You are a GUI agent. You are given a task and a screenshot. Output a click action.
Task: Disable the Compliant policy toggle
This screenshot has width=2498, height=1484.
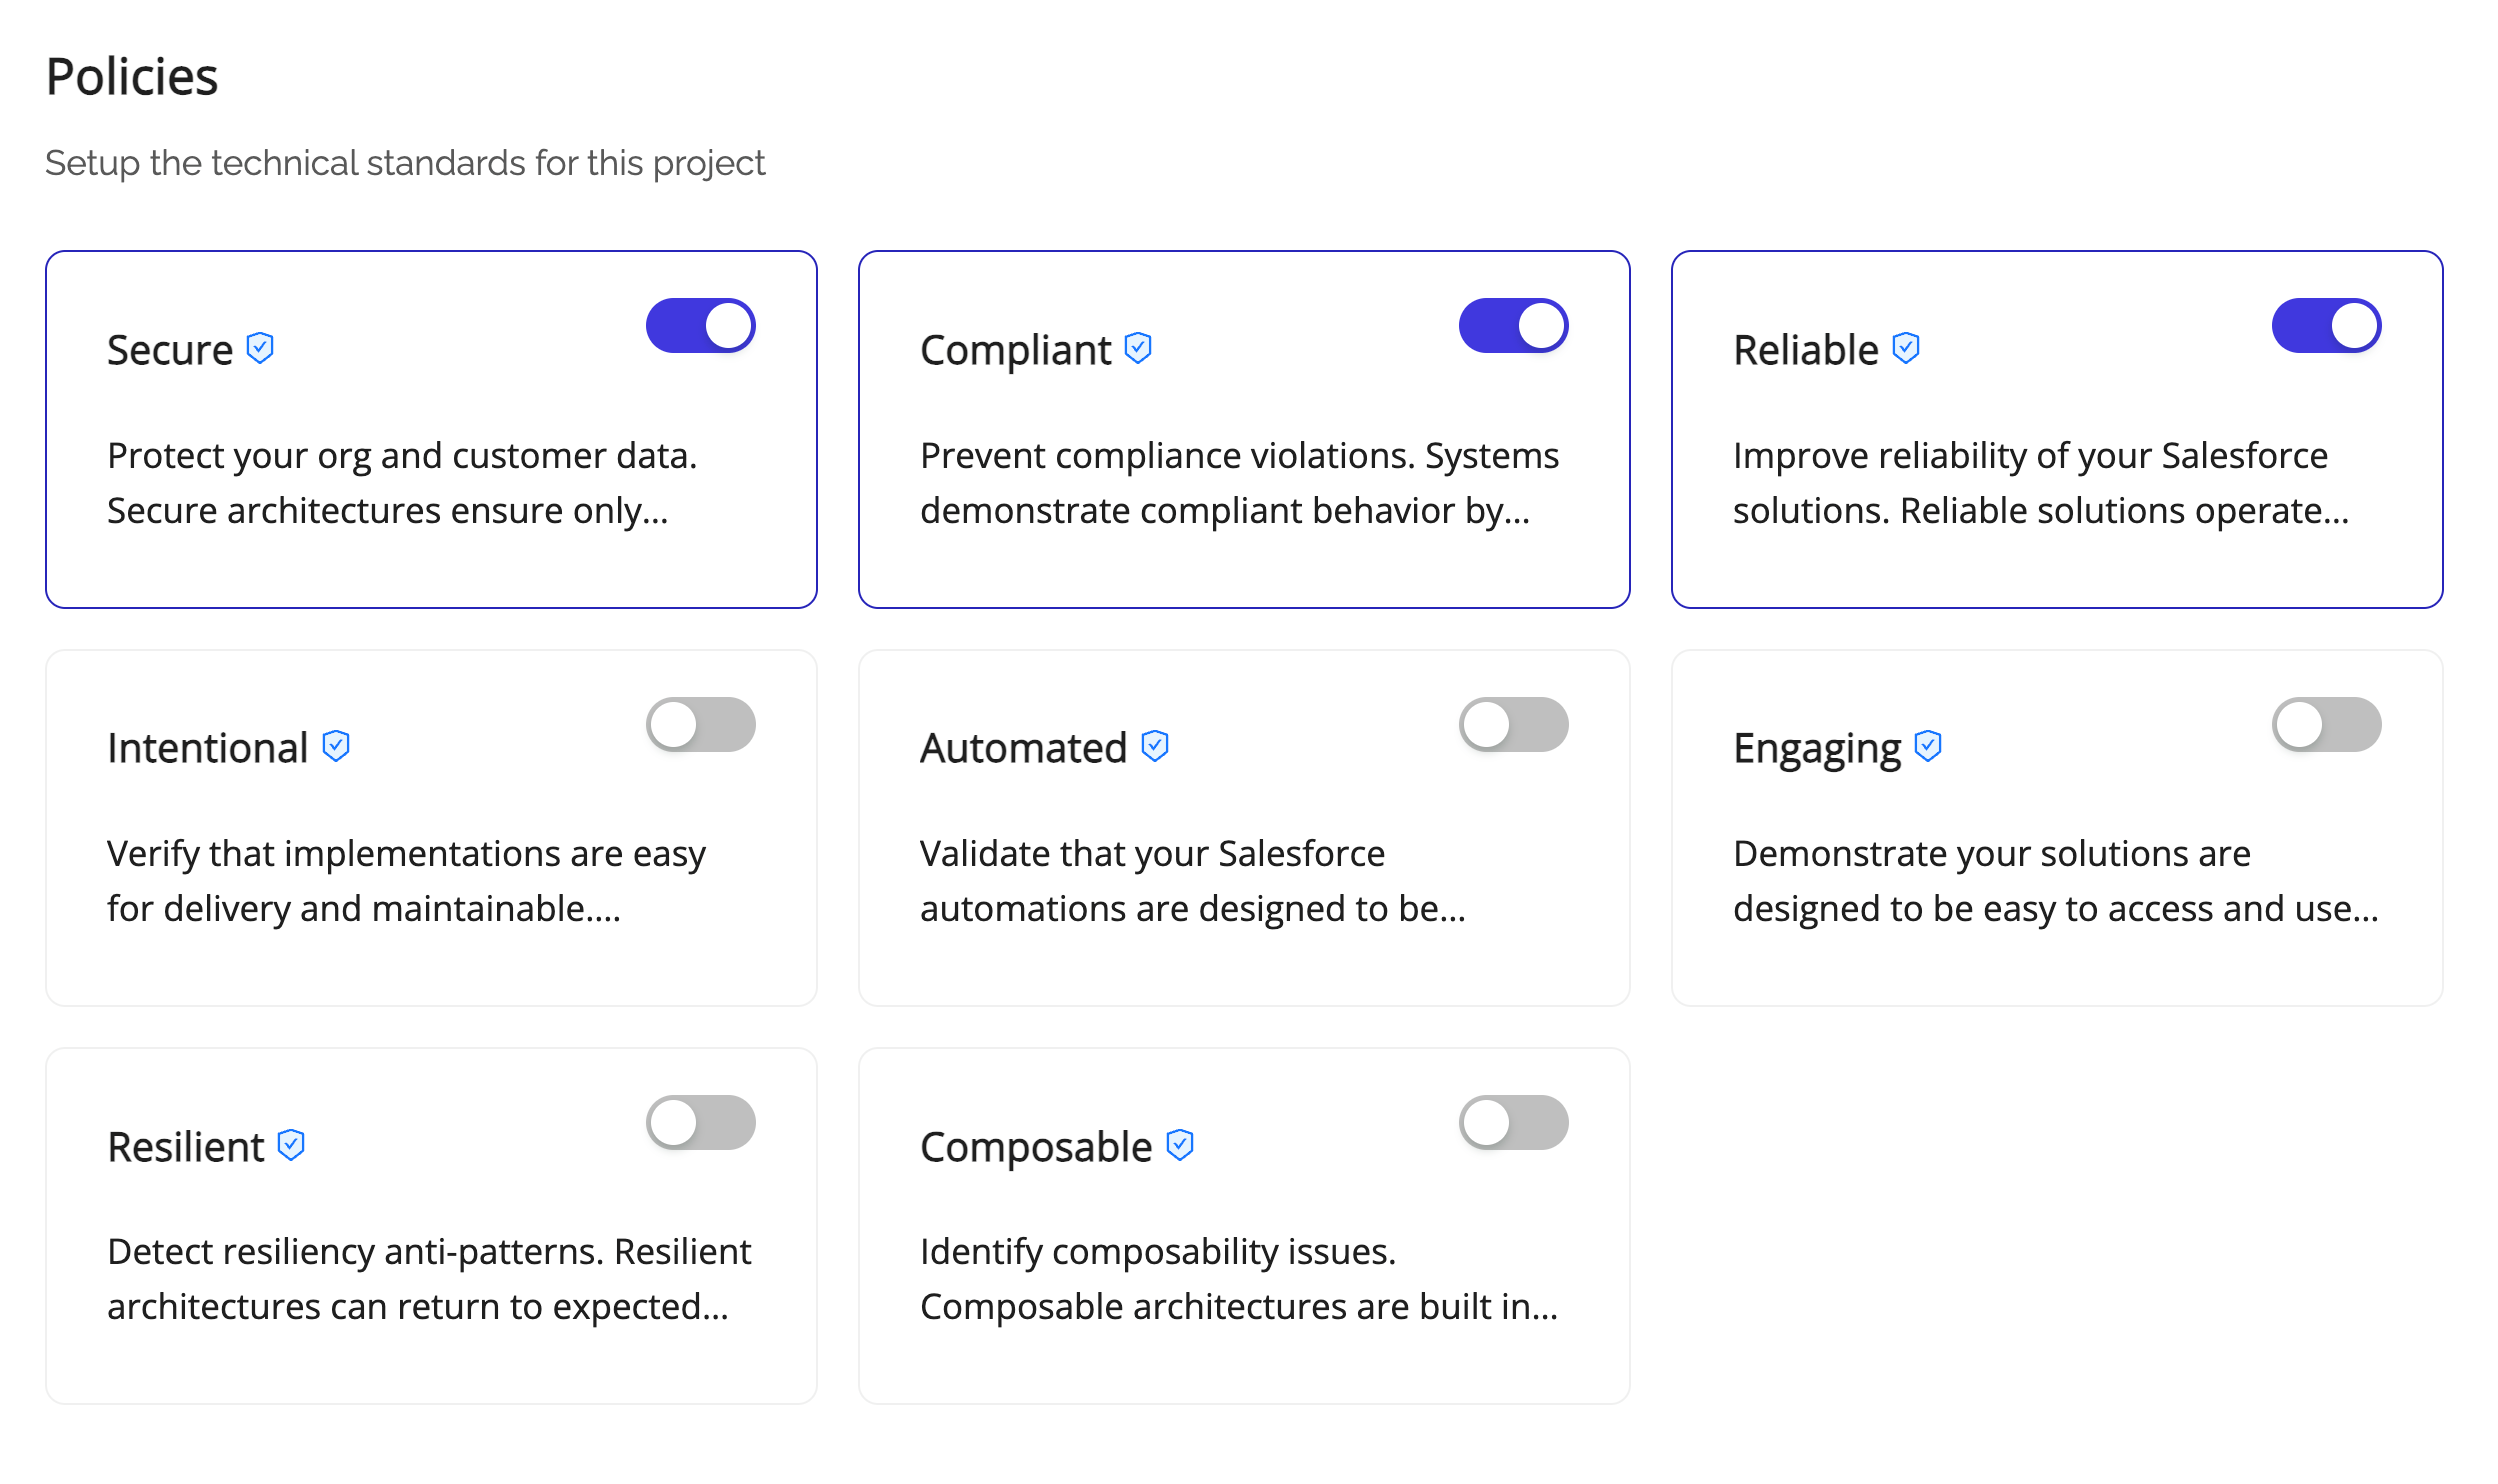coord(1512,325)
